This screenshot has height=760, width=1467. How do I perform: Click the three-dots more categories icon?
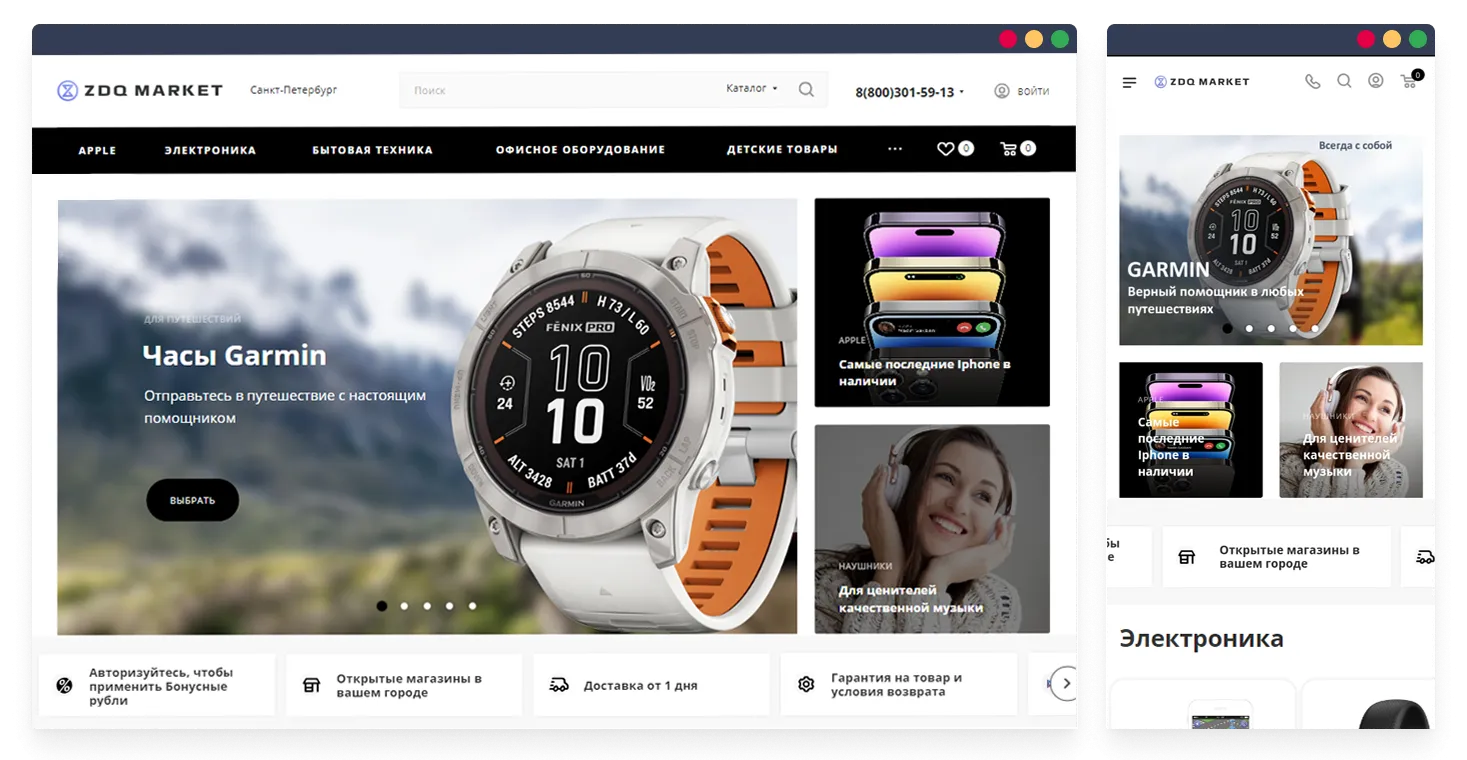click(x=895, y=149)
